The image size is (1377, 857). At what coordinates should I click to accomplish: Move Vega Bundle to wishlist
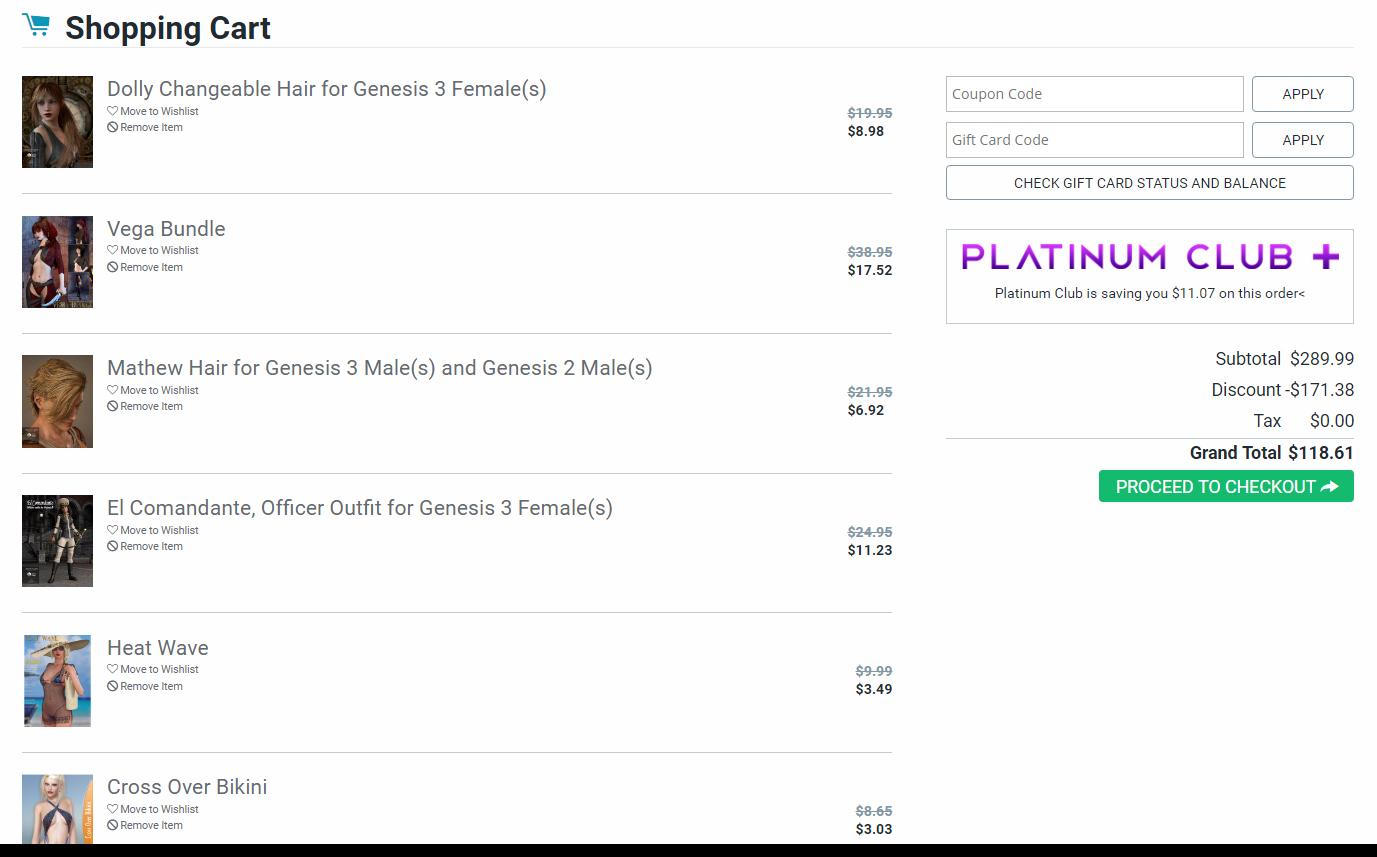pyautogui.click(x=159, y=250)
